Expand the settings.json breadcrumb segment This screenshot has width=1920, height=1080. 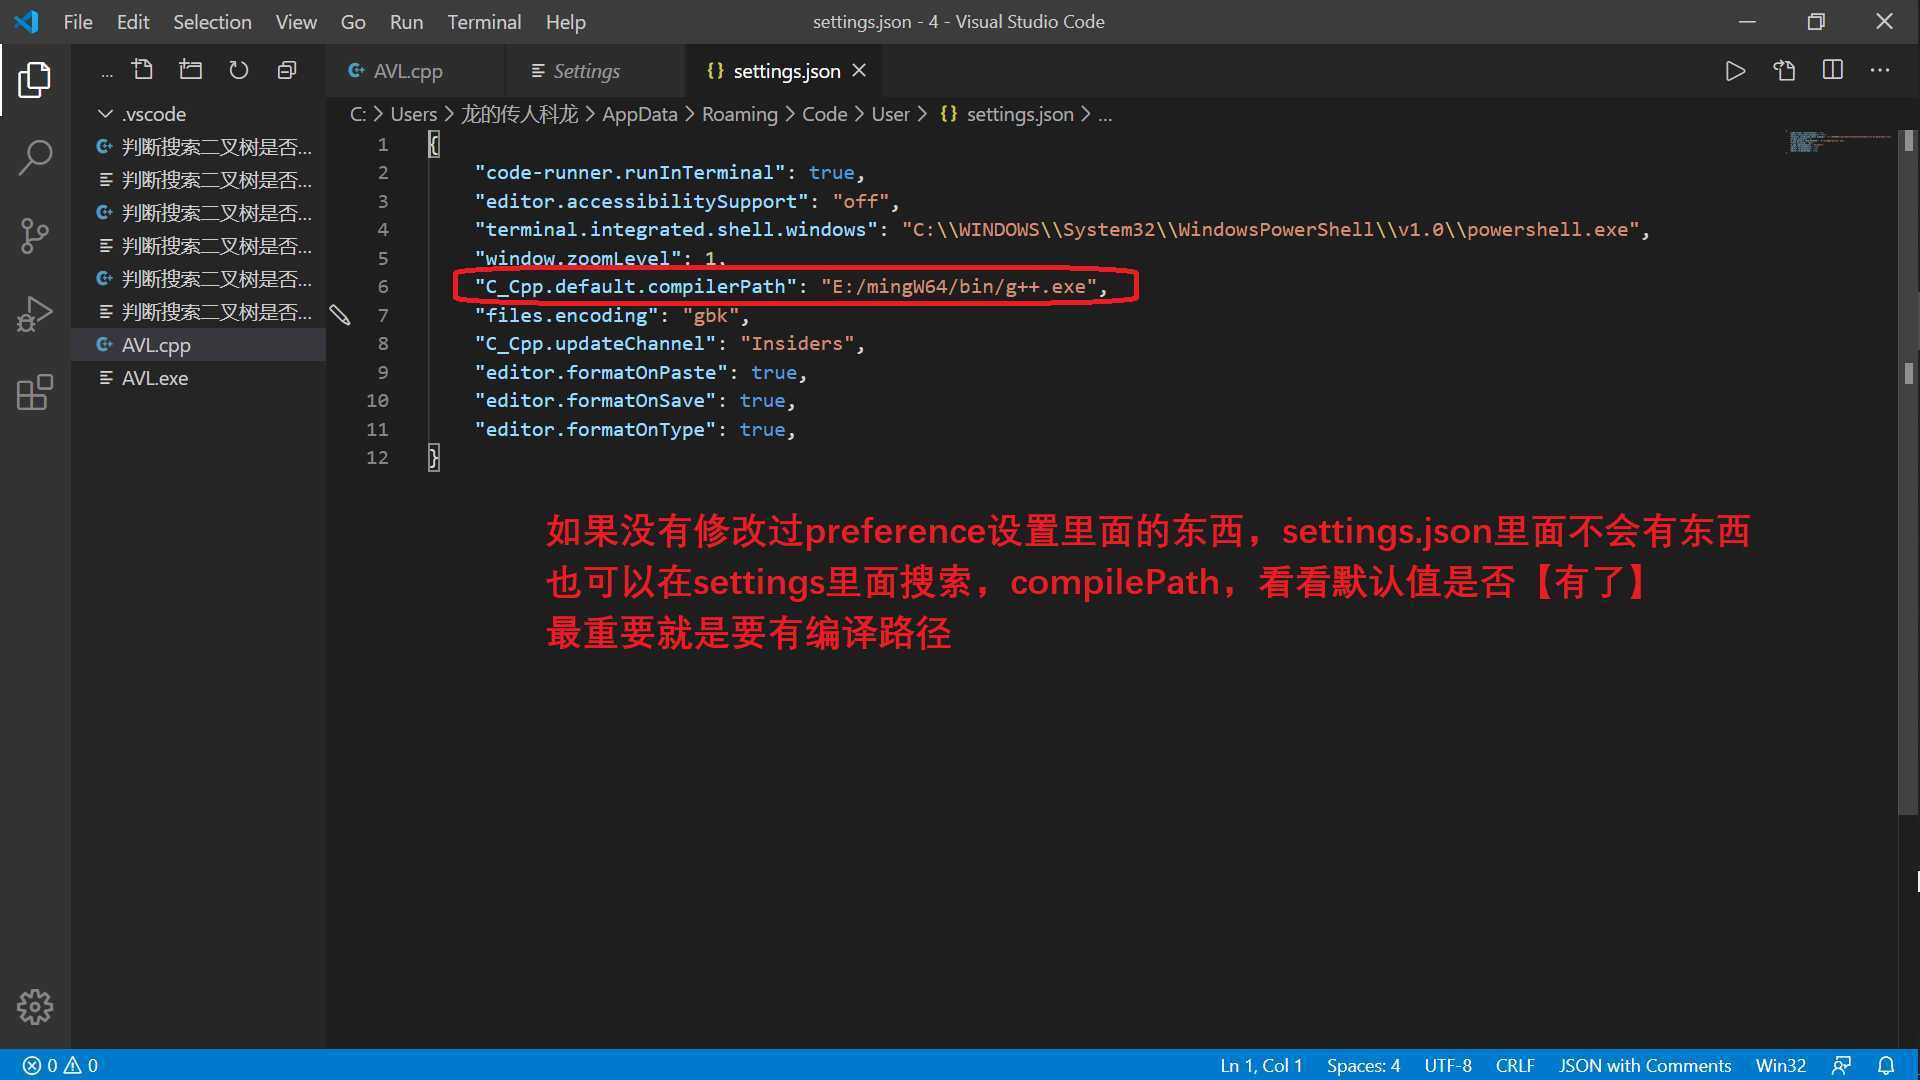pos(1006,114)
